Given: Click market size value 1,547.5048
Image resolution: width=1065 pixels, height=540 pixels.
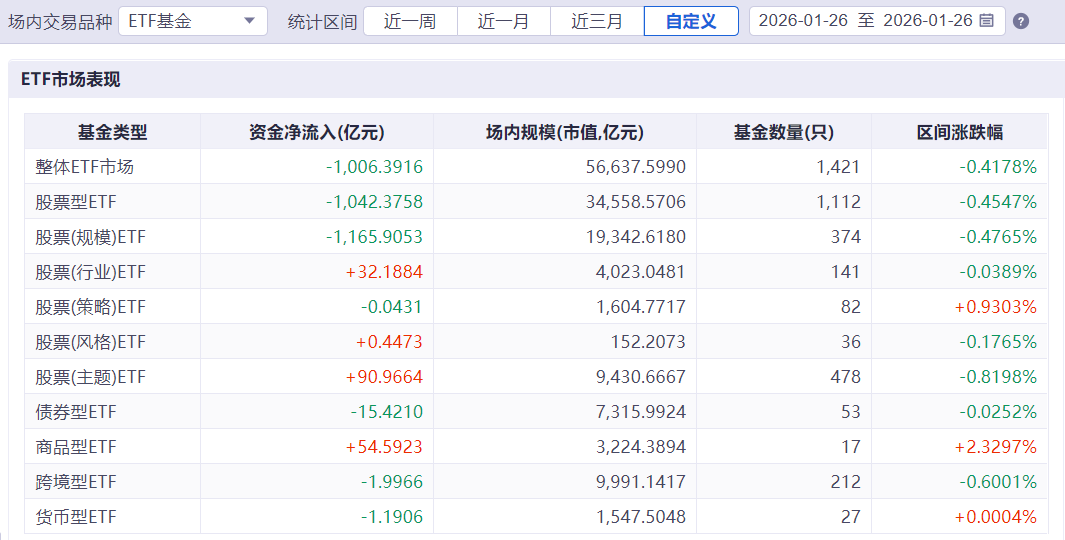Looking at the screenshot, I should (x=640, y=517).
